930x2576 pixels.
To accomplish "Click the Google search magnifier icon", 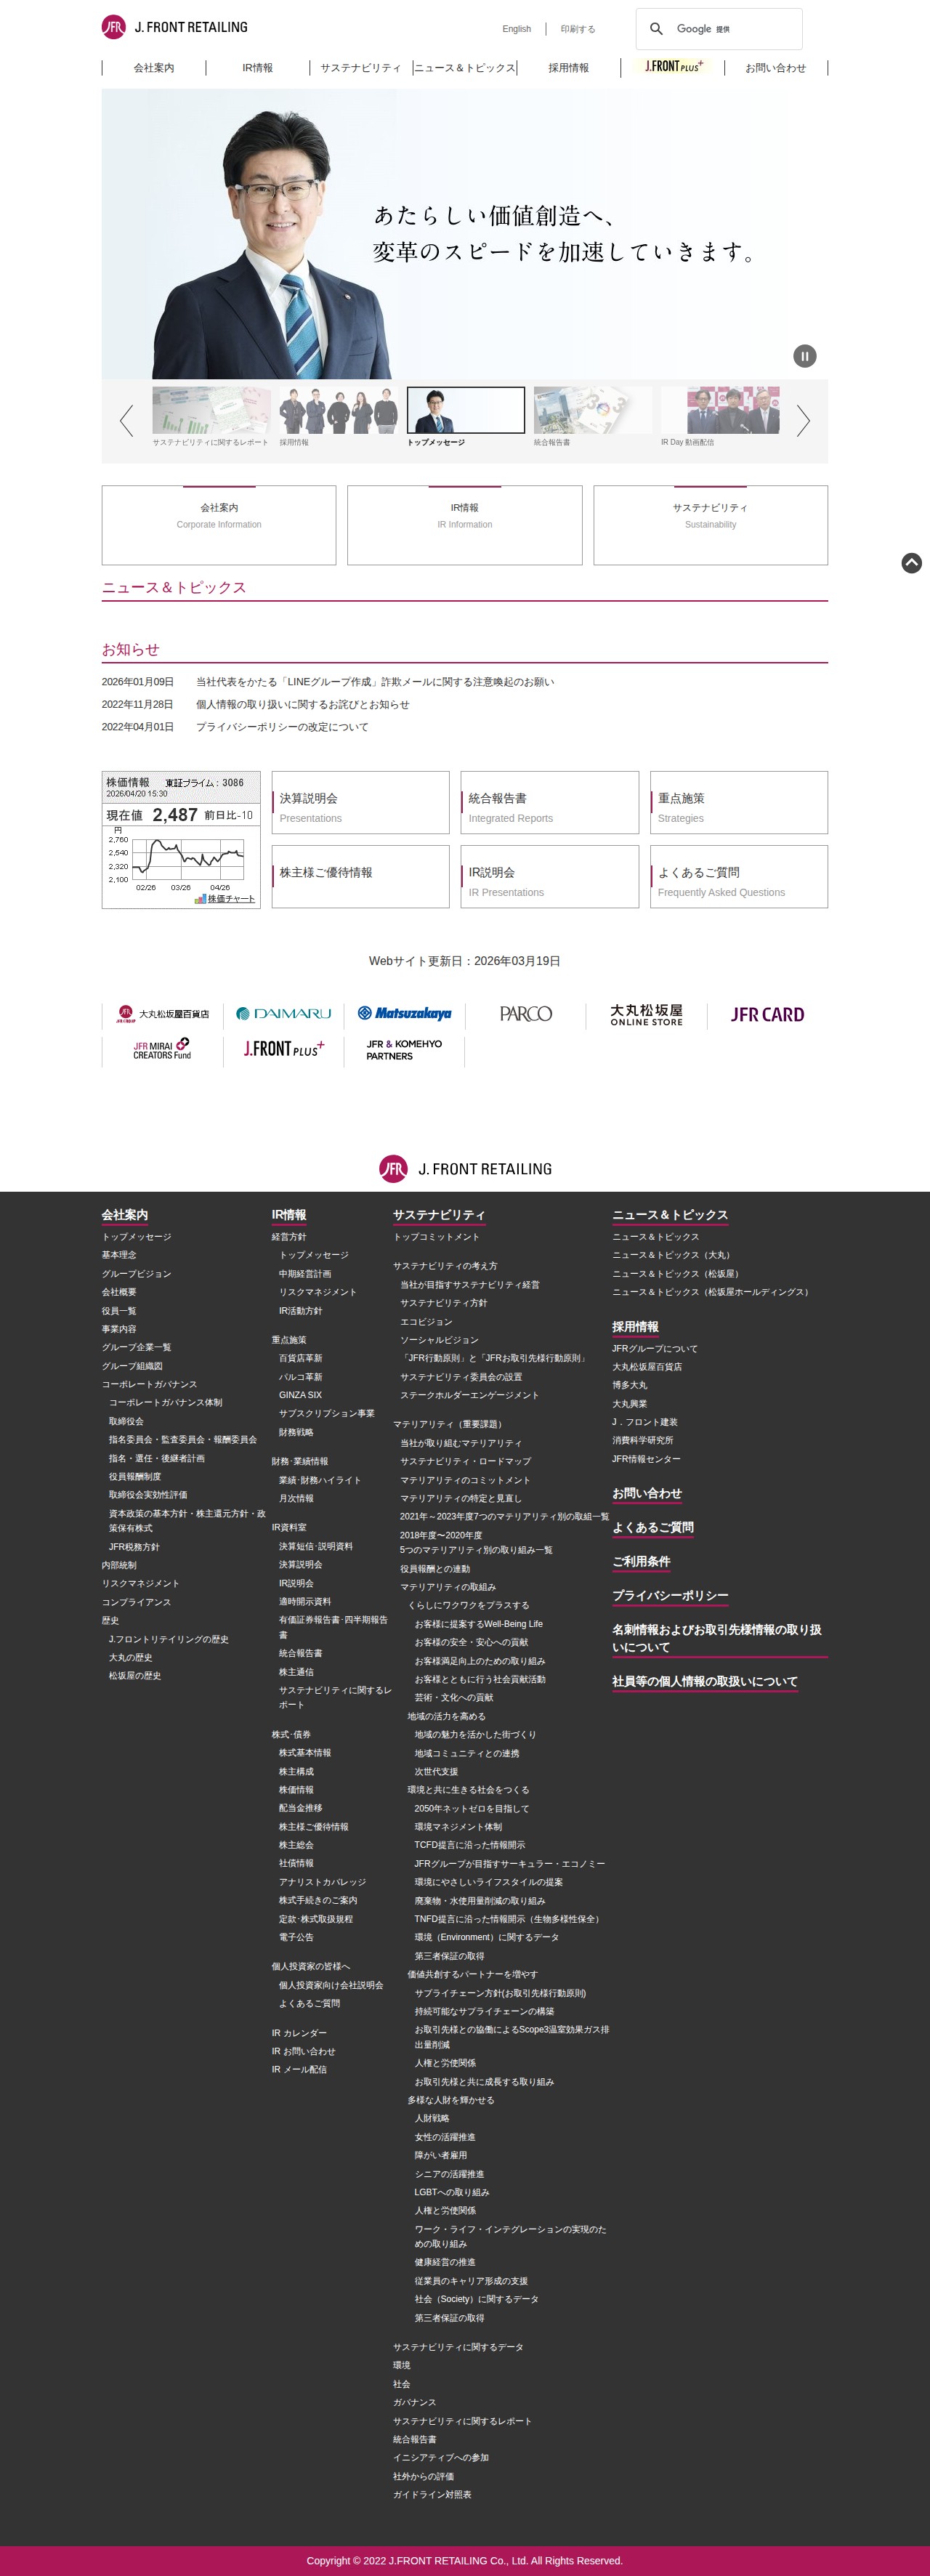I will (x=656, y=29).
